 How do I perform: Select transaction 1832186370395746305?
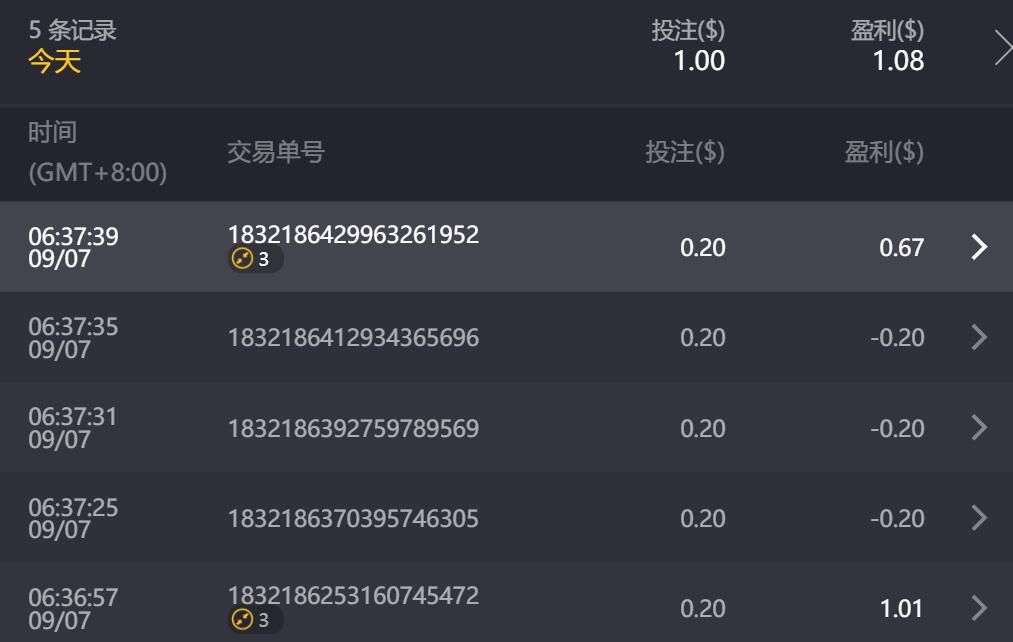click(x=353, y=518)
